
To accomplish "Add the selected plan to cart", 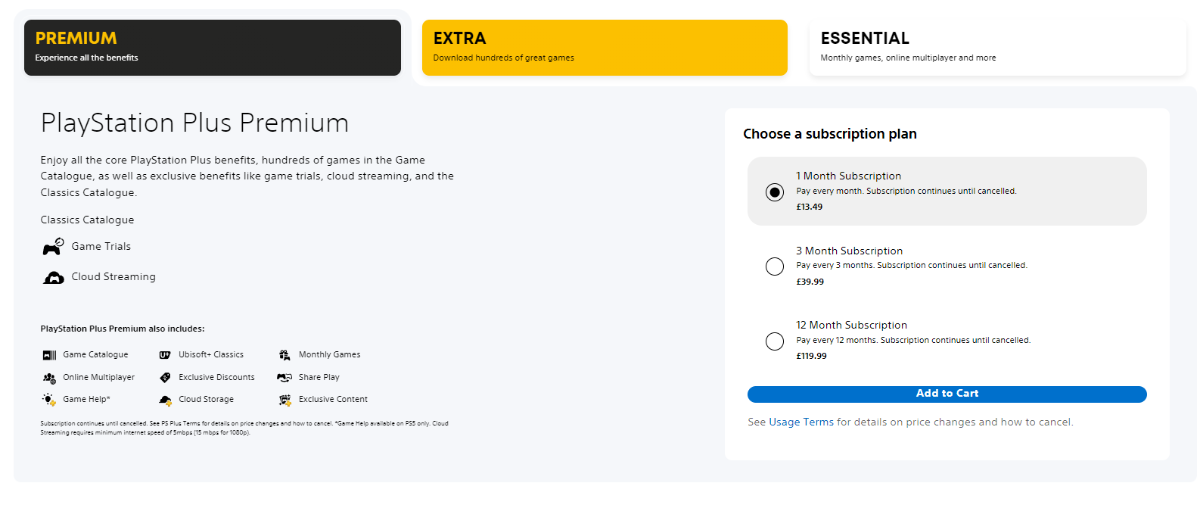I will [947, 394].
